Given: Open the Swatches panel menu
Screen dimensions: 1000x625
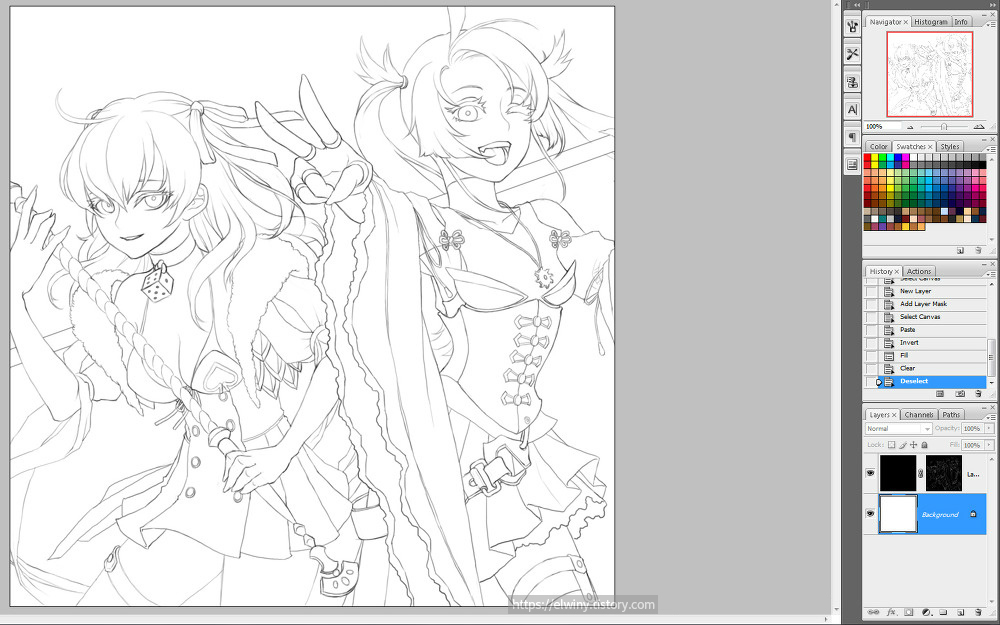Looking at the screenshot, I should (x=992, y=149).
